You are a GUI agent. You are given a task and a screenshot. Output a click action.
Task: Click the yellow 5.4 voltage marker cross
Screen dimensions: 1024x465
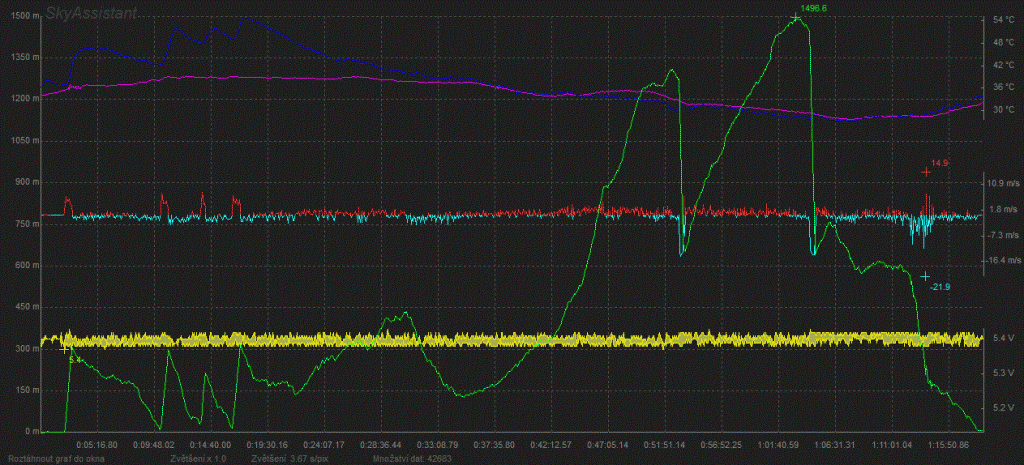point(66,349)
